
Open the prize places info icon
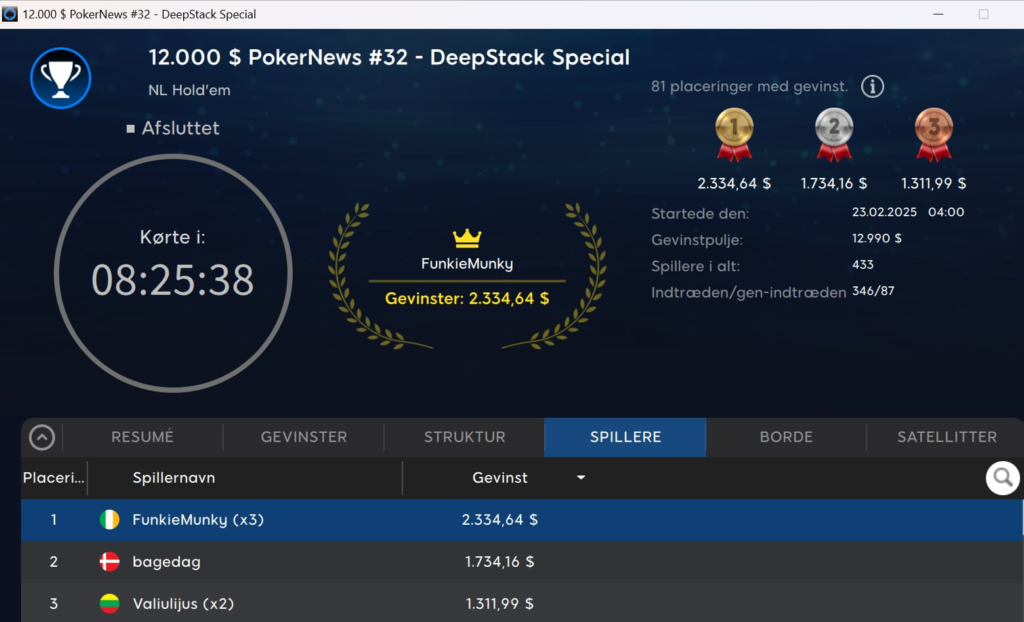point(872,86)
